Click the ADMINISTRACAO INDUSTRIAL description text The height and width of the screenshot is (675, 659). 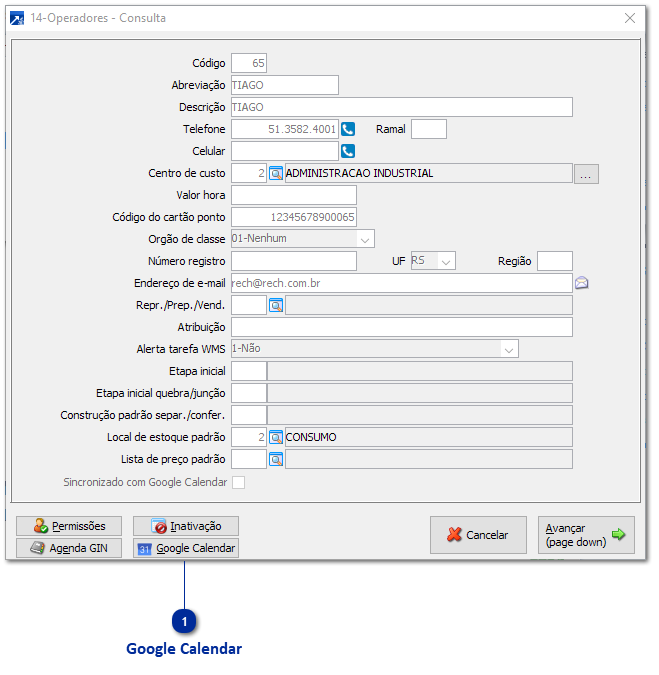pyautogui.click(x=359, y=173)
